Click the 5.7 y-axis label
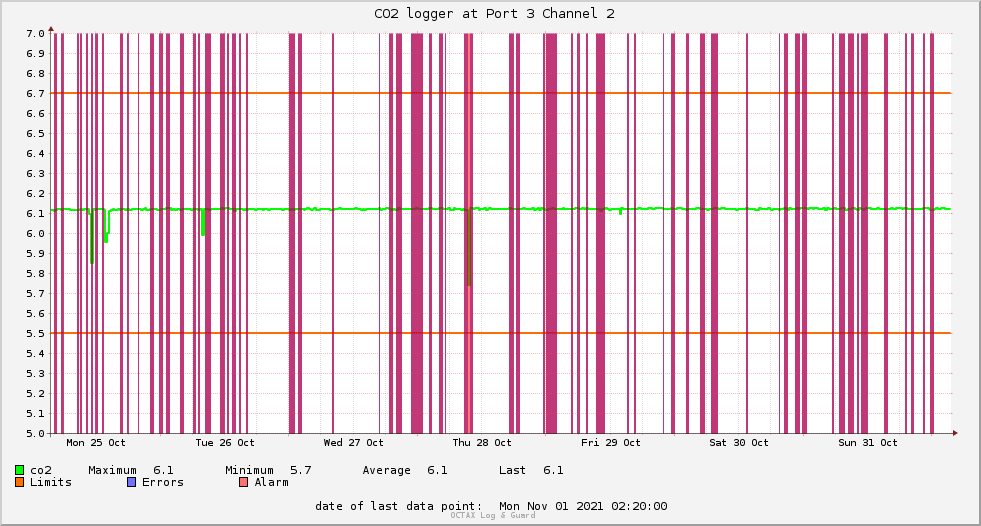 (x=36, y=293)
